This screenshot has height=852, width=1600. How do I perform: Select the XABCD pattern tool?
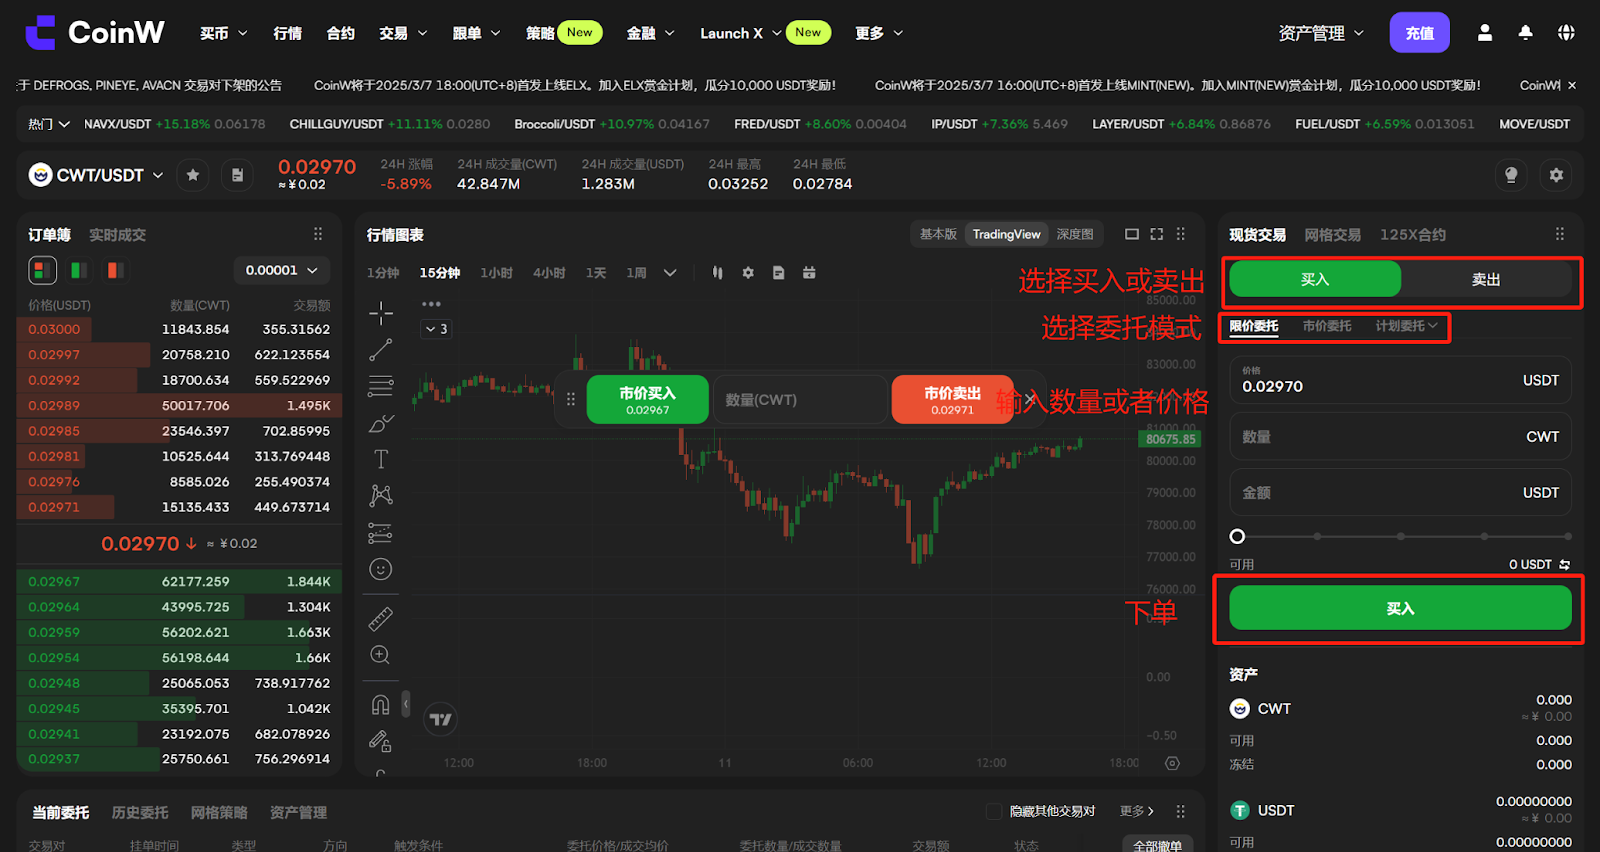380,496
